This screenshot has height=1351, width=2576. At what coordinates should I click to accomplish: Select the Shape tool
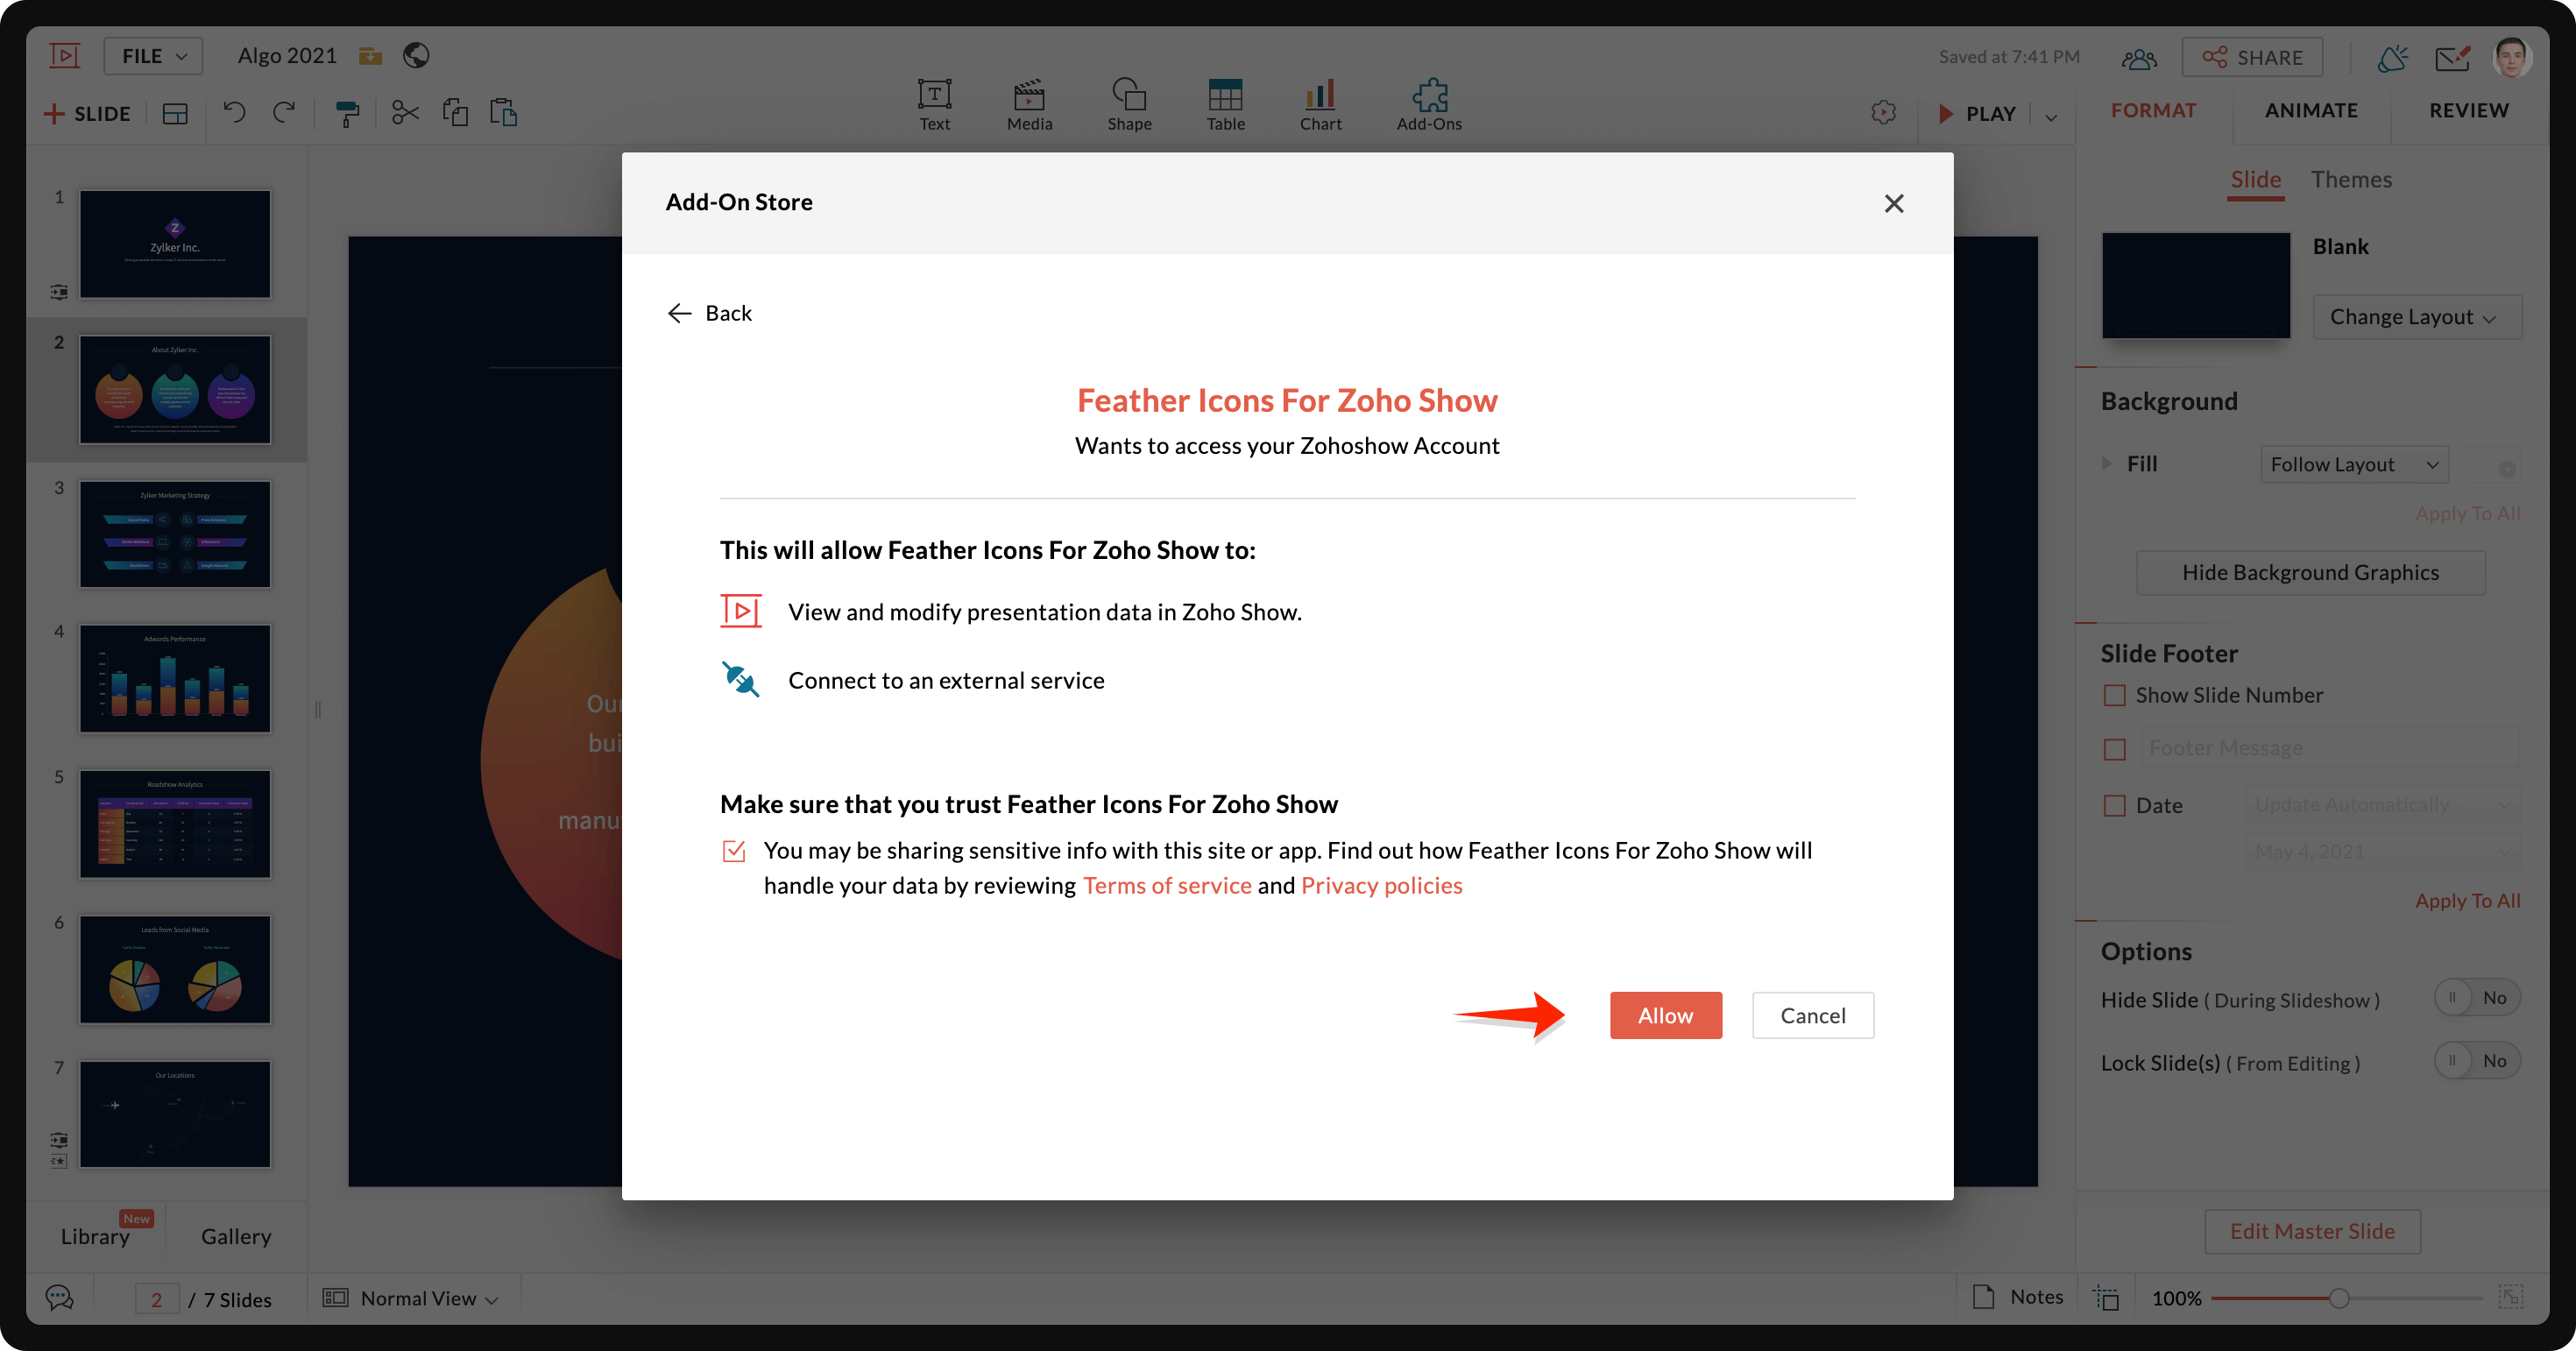click(1129, 96)
